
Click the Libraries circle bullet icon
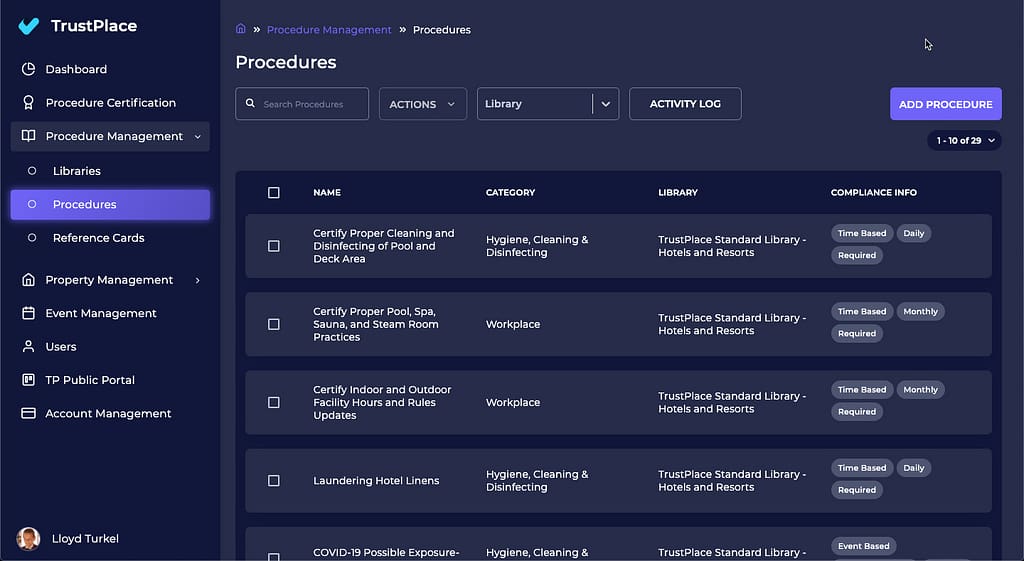pos(31,171)
